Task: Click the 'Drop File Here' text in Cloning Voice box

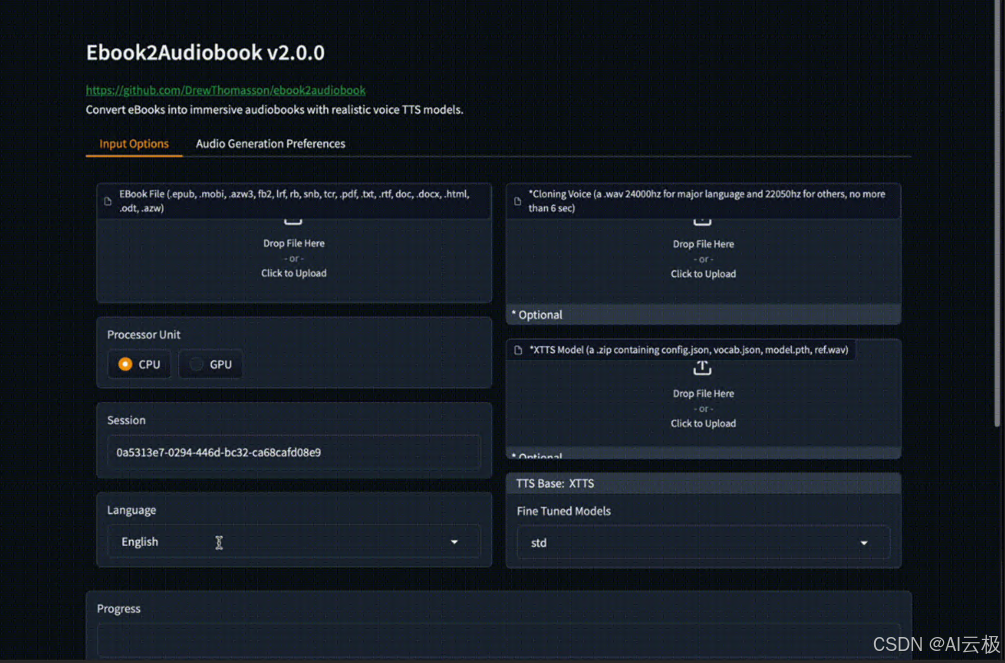Action: pos(703,244)
